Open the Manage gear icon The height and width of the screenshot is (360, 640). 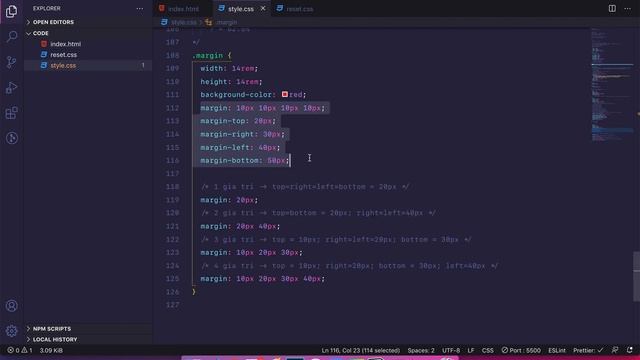[x=11, y=331]
